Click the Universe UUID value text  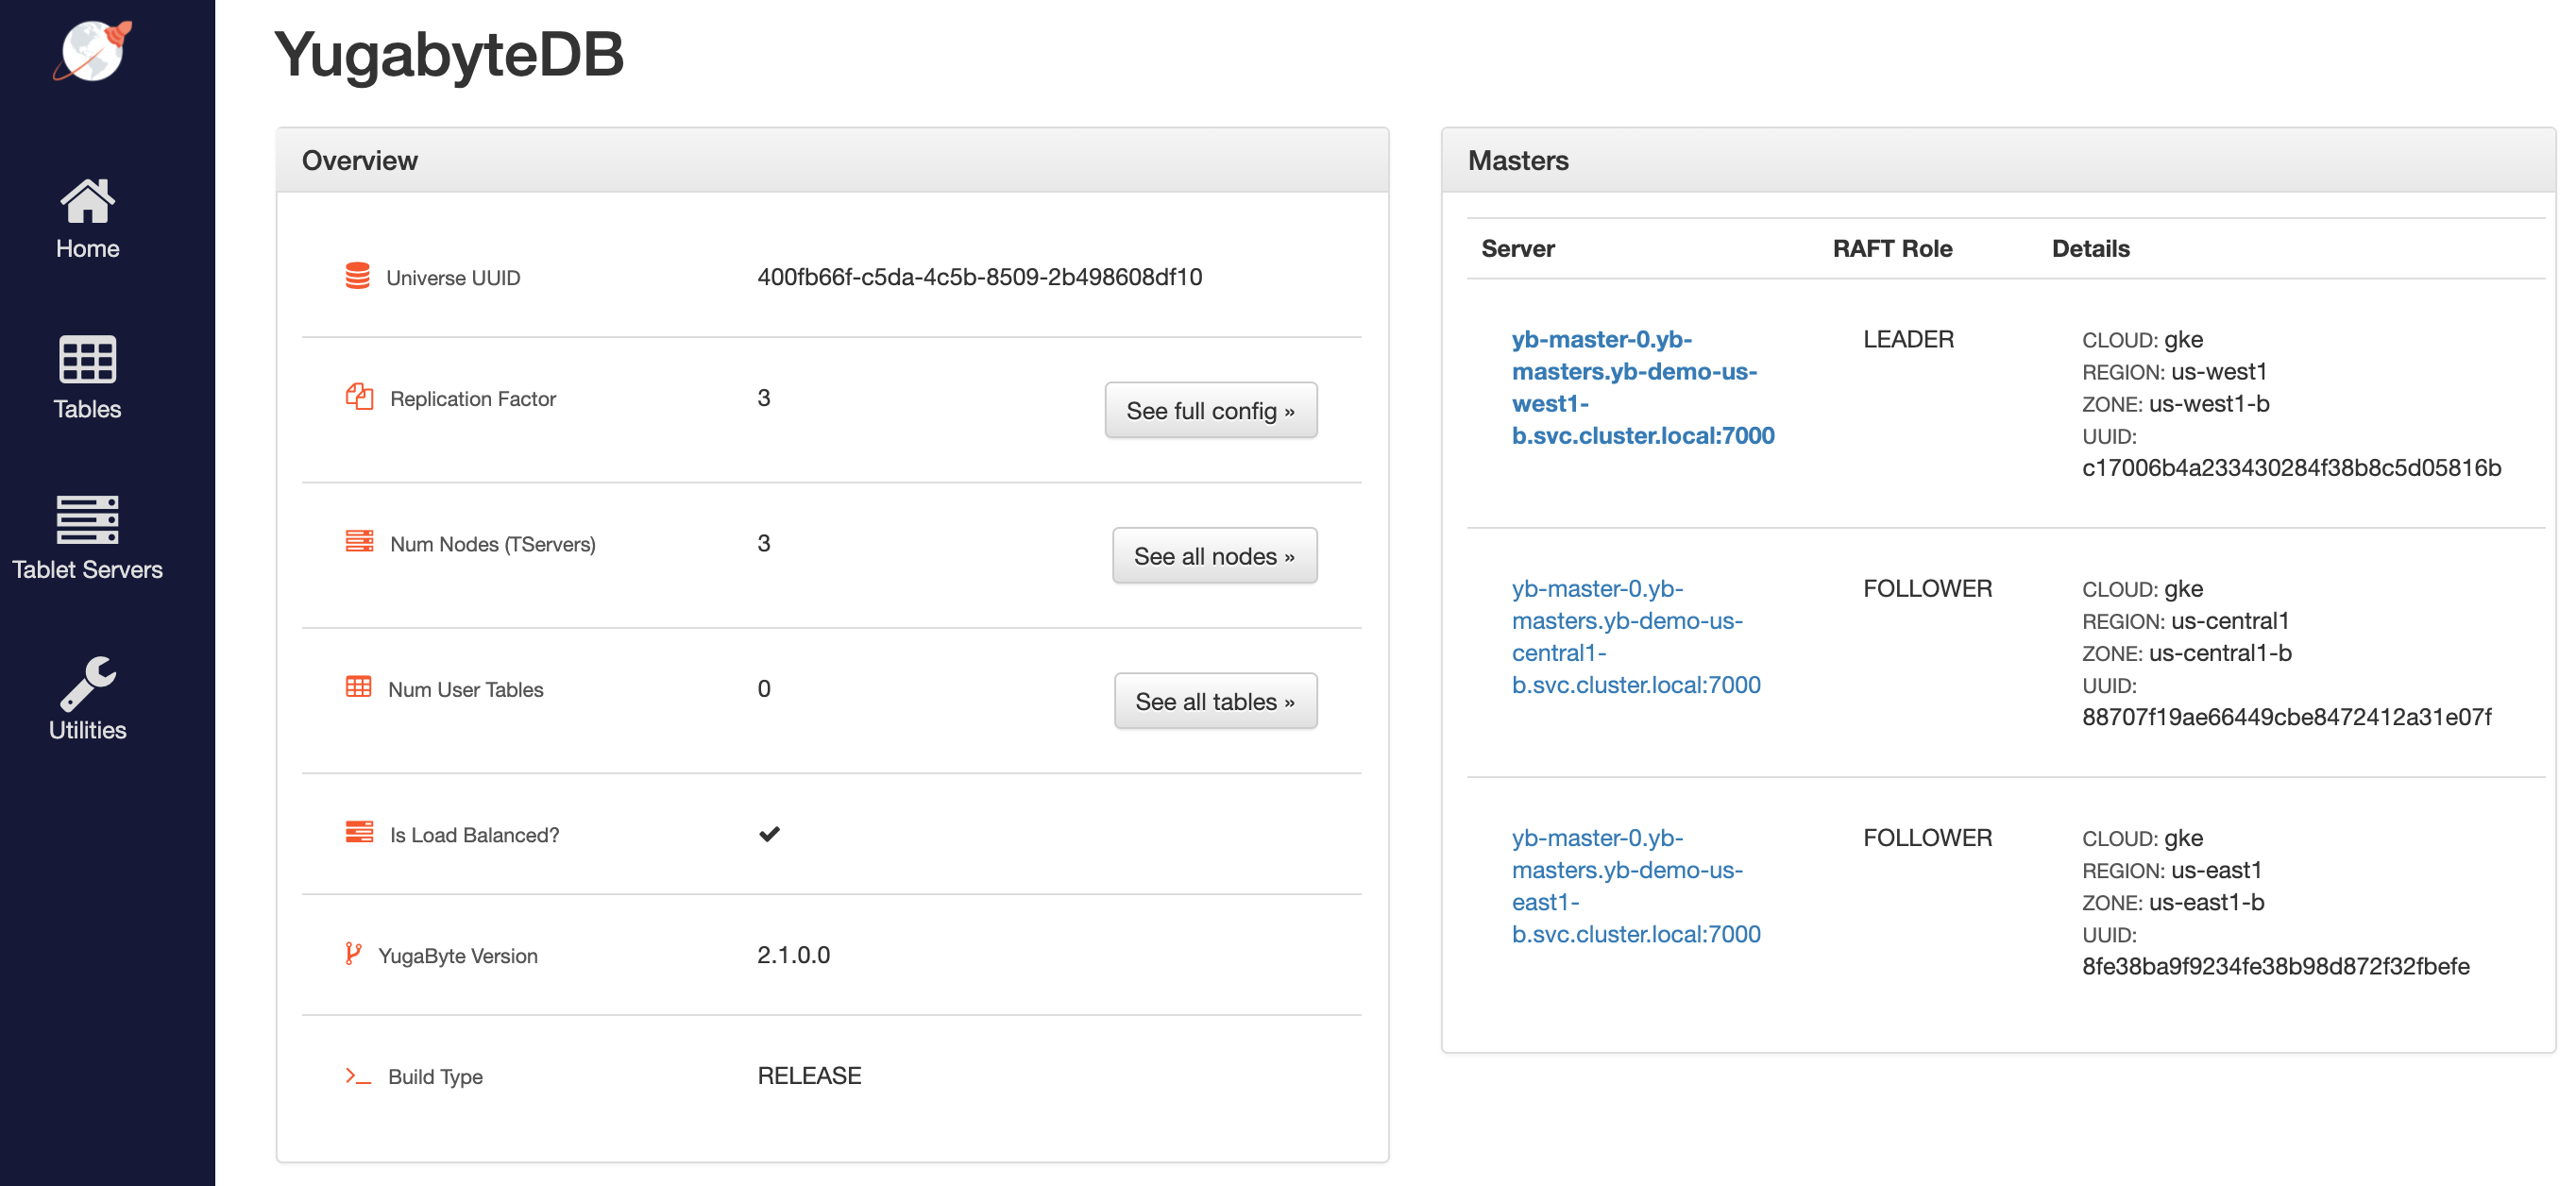978,277
